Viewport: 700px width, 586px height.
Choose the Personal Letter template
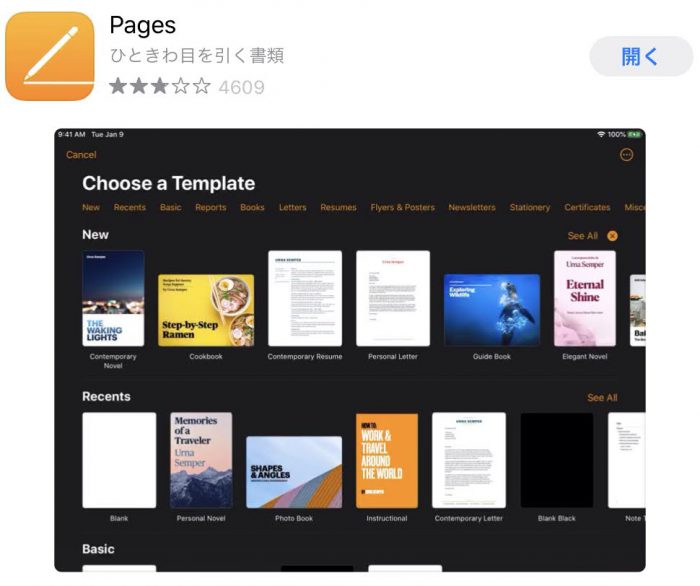tap(393, 298)
